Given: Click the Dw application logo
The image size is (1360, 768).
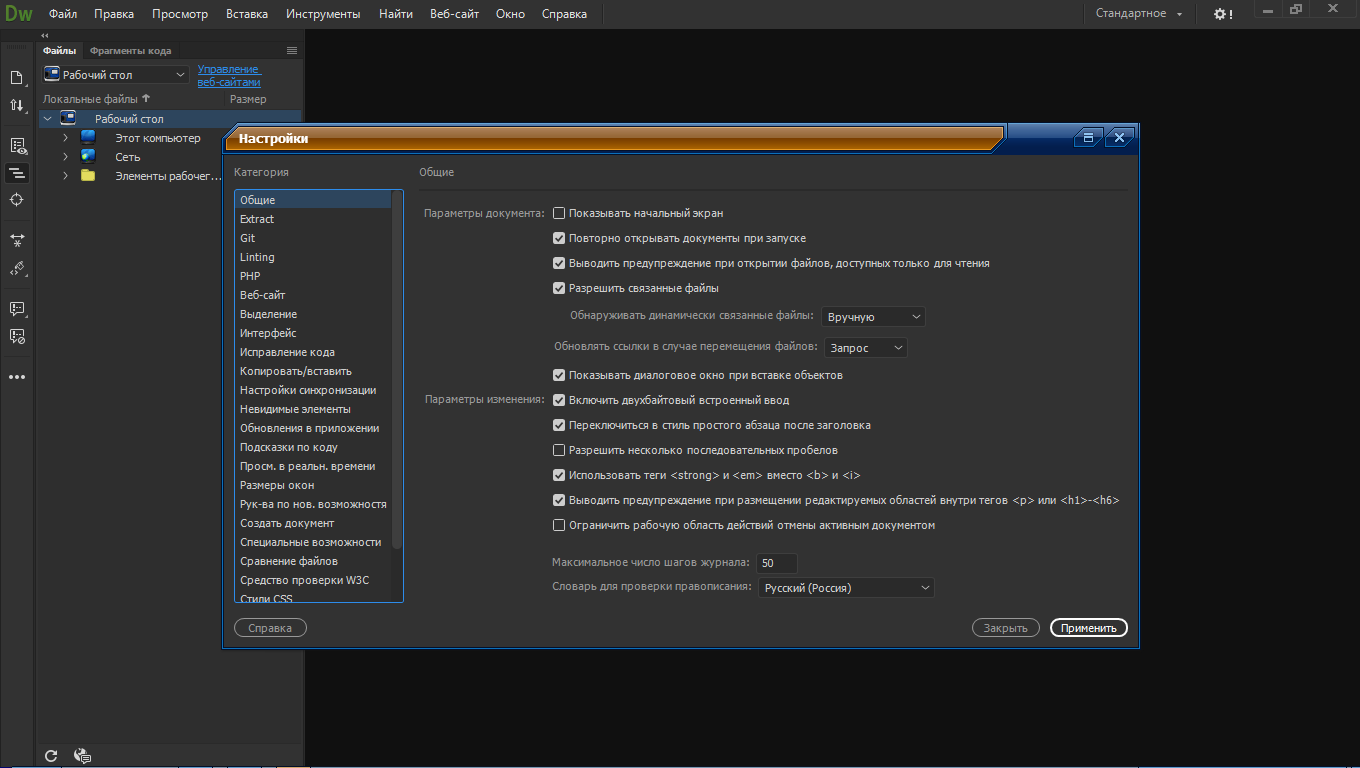Looking at the screenshot, I should pyautogui.click(x=18, y=14).
